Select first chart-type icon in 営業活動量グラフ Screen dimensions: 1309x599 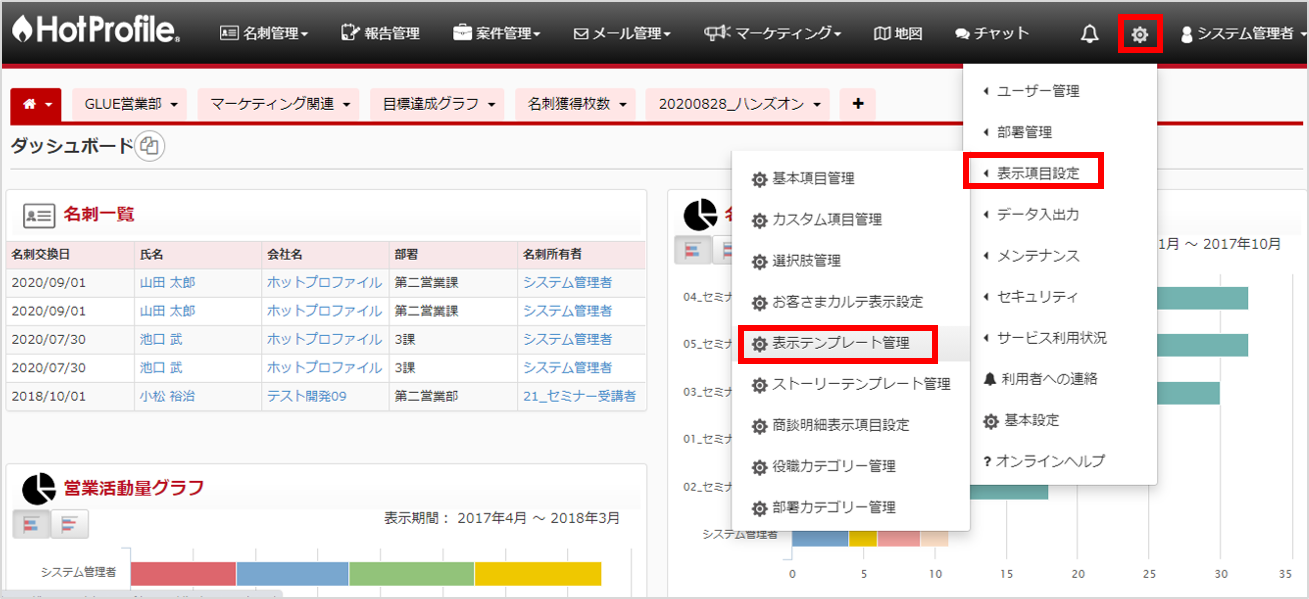[31, 523]
